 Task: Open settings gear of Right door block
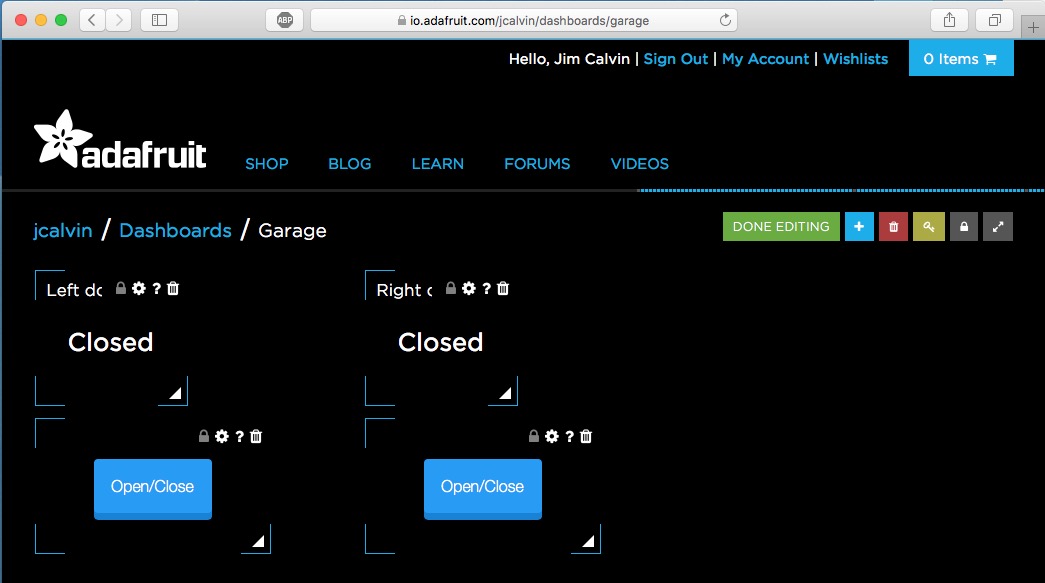[x=469, y=289]
